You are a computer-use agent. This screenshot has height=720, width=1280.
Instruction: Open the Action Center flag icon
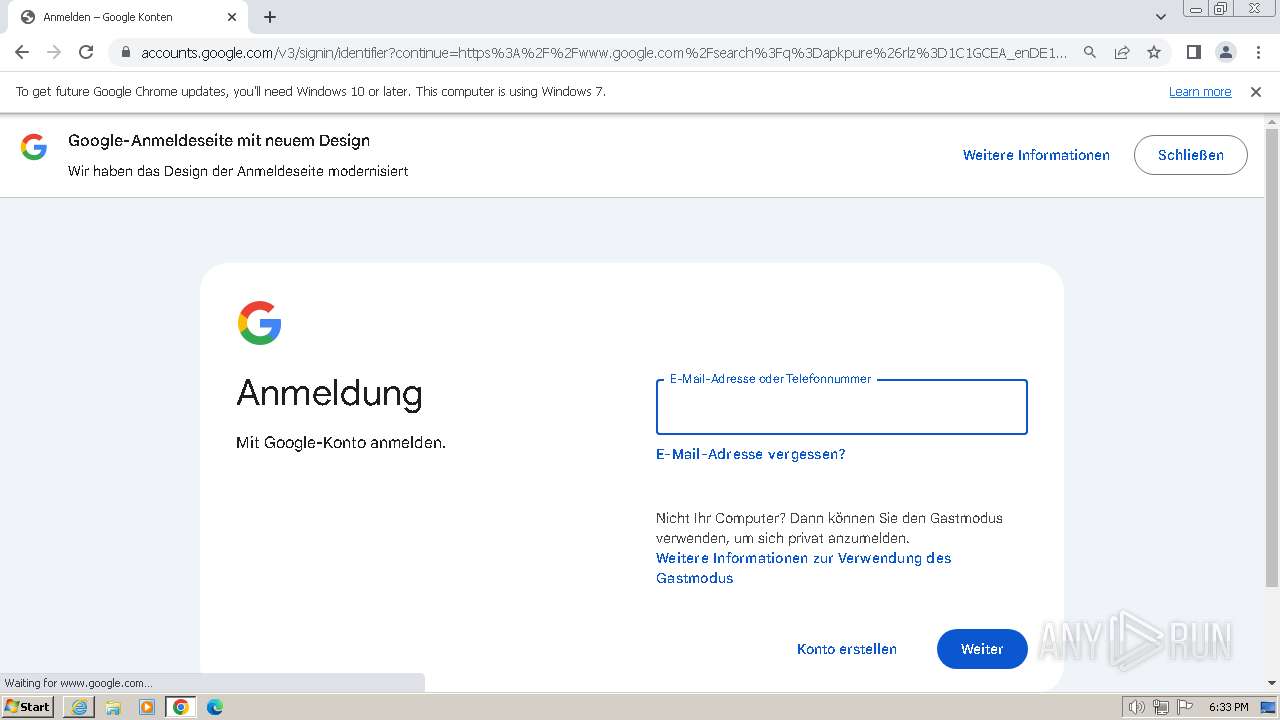[1183, 707]
